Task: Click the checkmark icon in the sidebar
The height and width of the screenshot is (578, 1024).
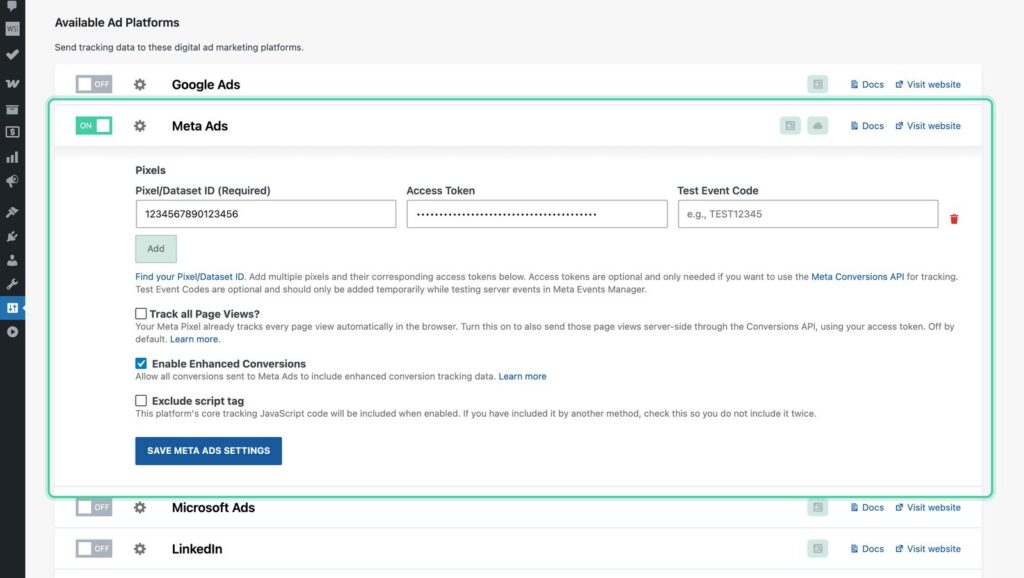Action: (x=12, y=55)
